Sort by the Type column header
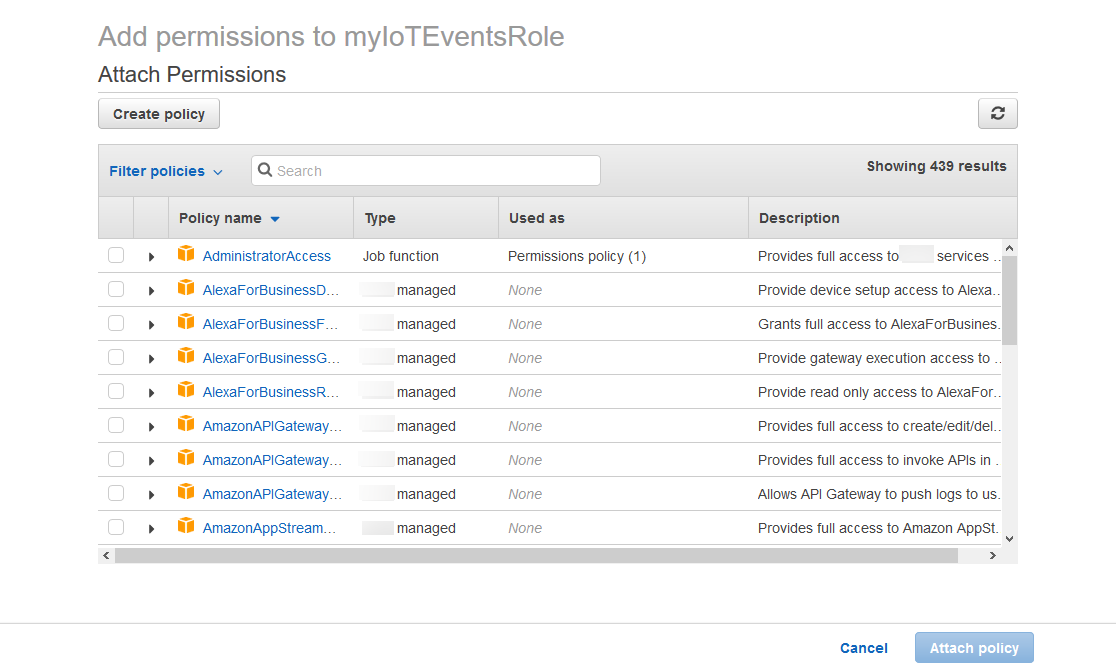The height and width of the screenshot is (669, 1116). (380, 218)
